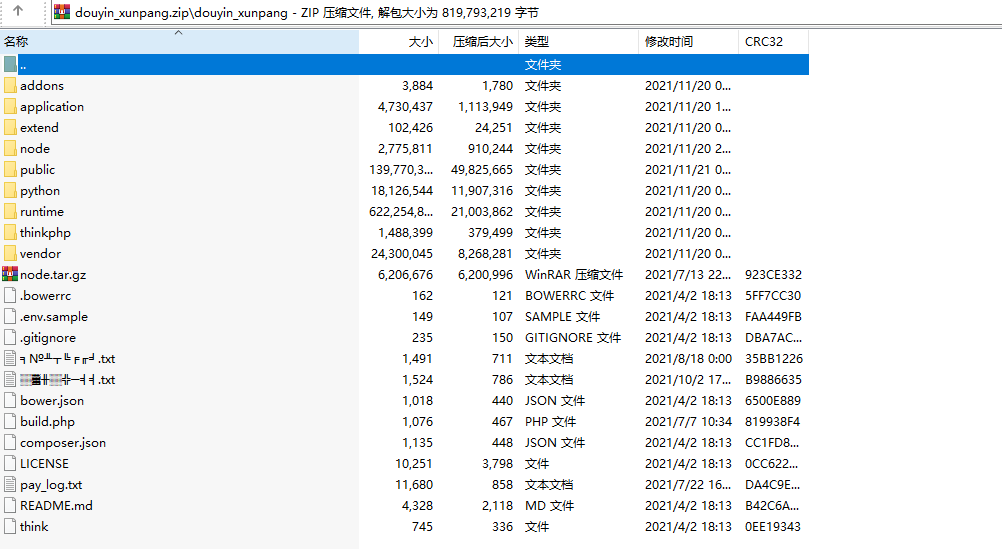Select the 'pay_log.txt' file name
This screenshot has width=1002, height=549.
point(51,485)
